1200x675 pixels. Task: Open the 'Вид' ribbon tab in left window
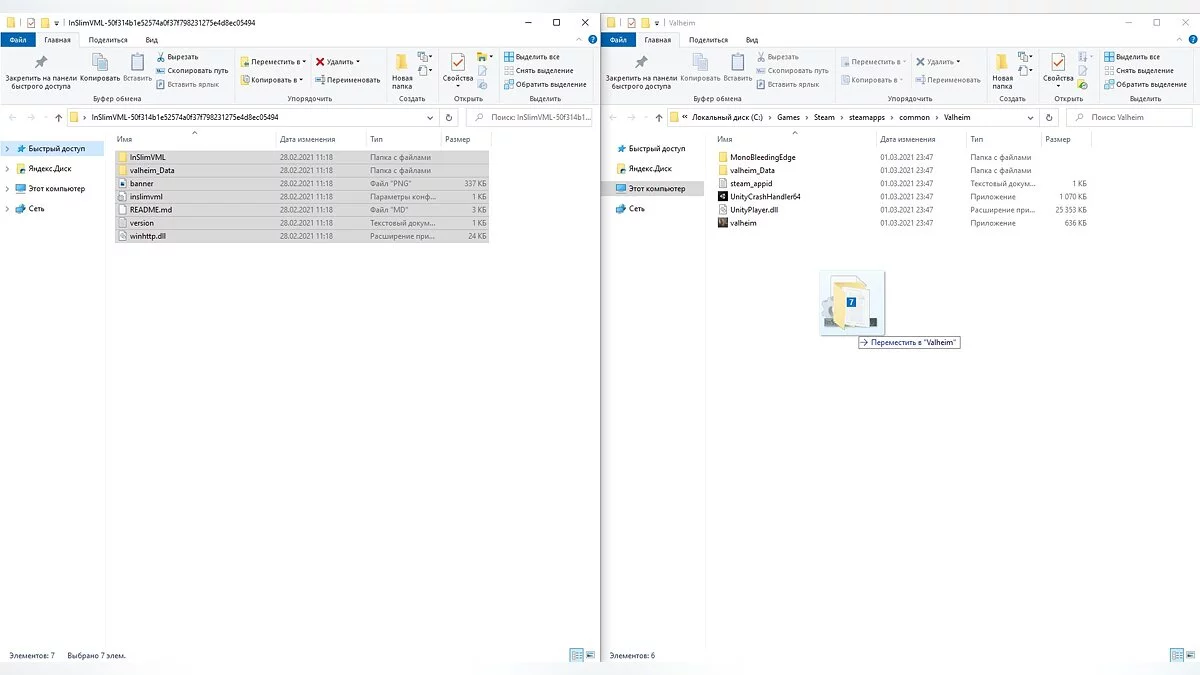(151, 40)
